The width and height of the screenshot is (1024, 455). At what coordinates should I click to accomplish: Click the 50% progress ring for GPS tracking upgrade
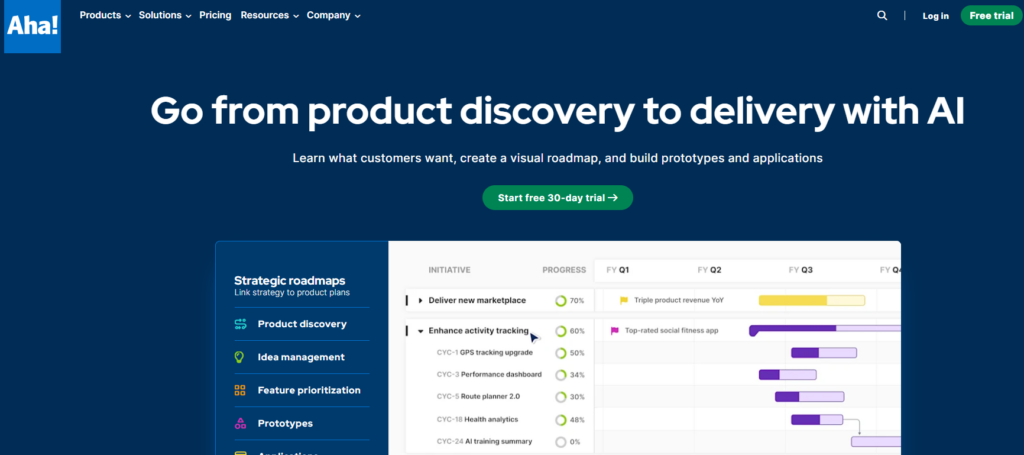click(x=560, y=353)
